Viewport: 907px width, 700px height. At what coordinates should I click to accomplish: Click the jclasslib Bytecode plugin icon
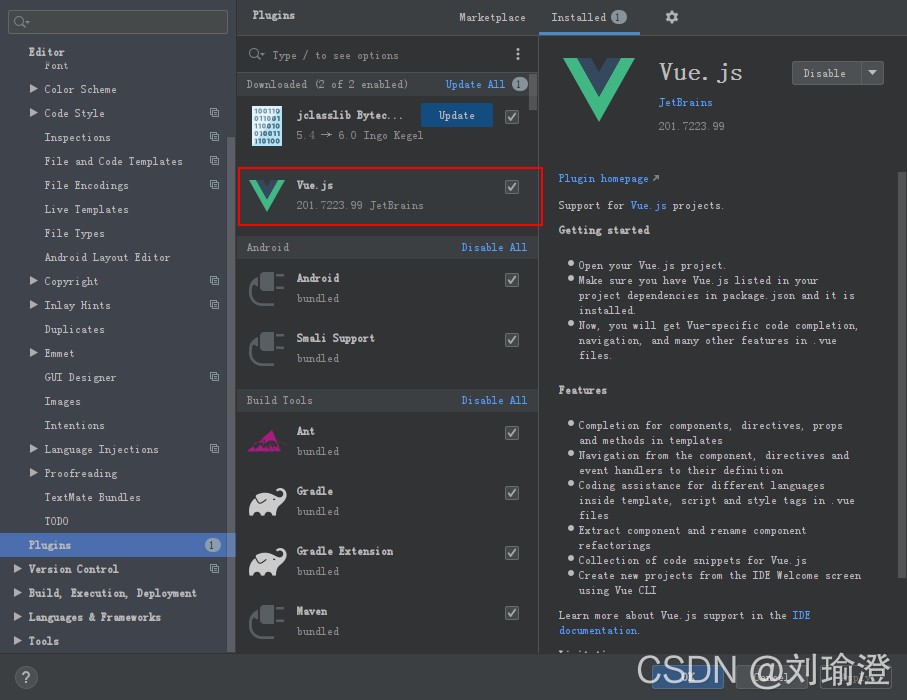click(x=267, y=126)
